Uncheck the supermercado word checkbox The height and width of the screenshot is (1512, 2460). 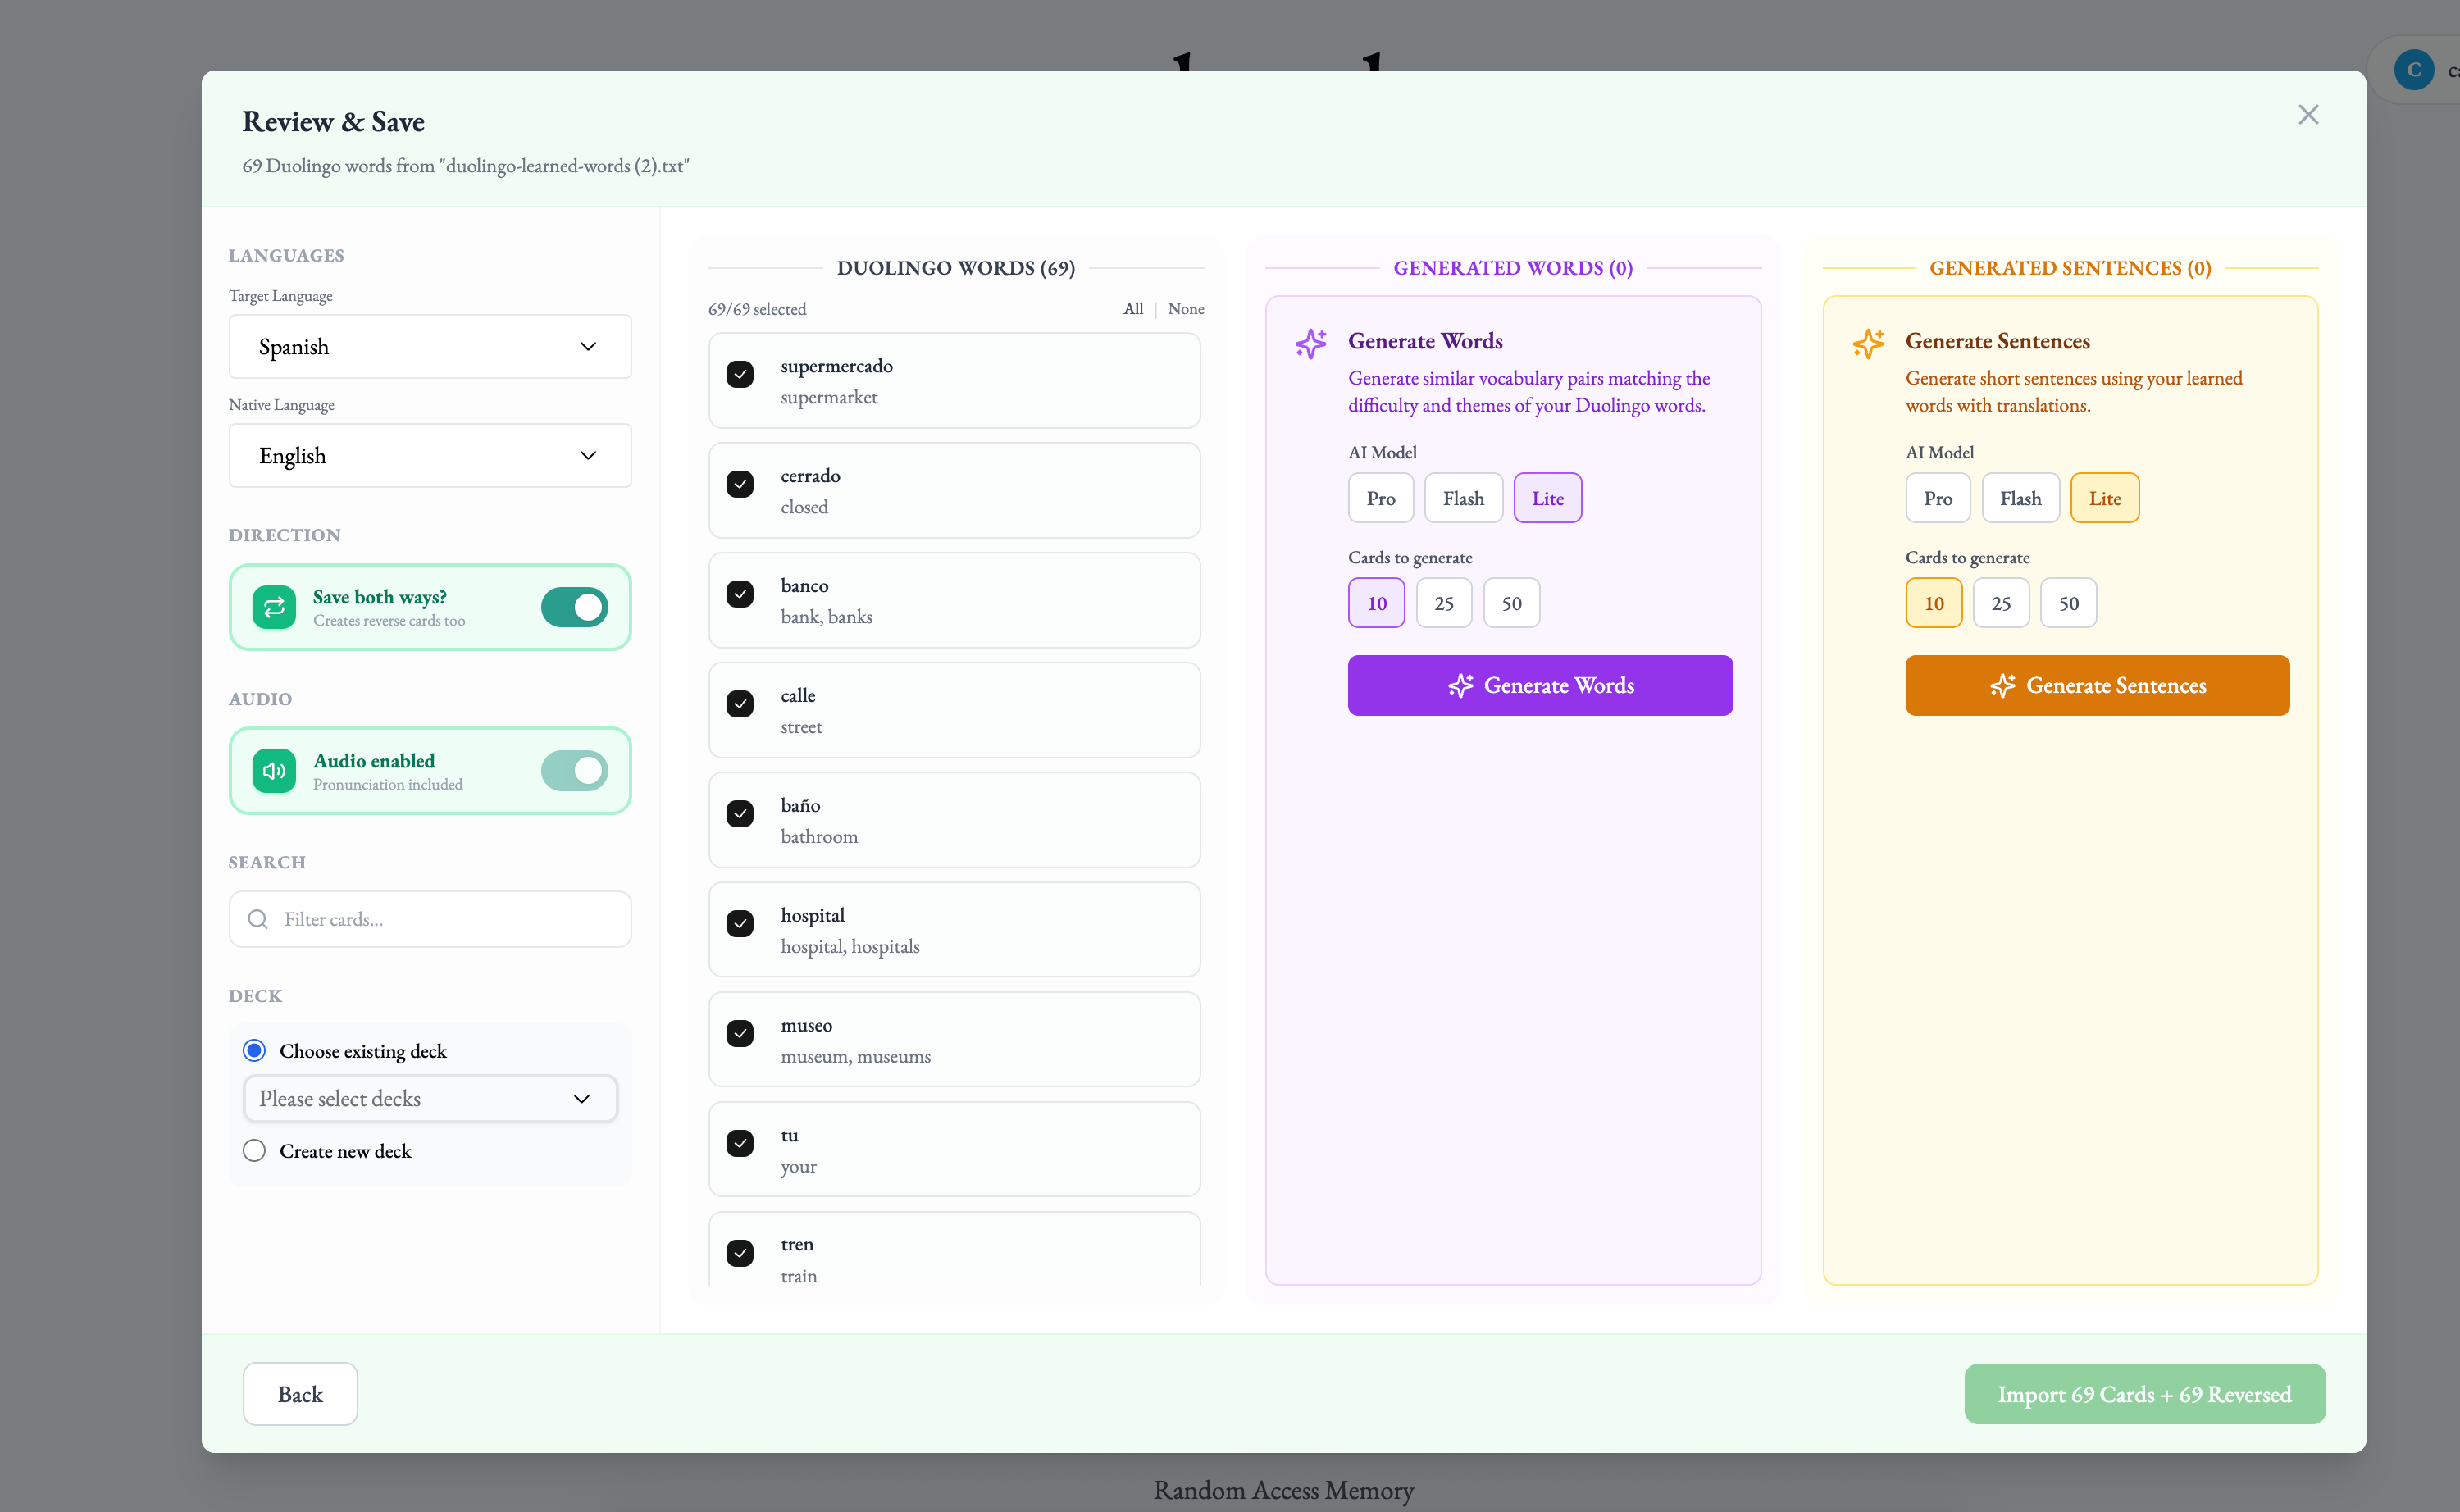click(740, 374)
